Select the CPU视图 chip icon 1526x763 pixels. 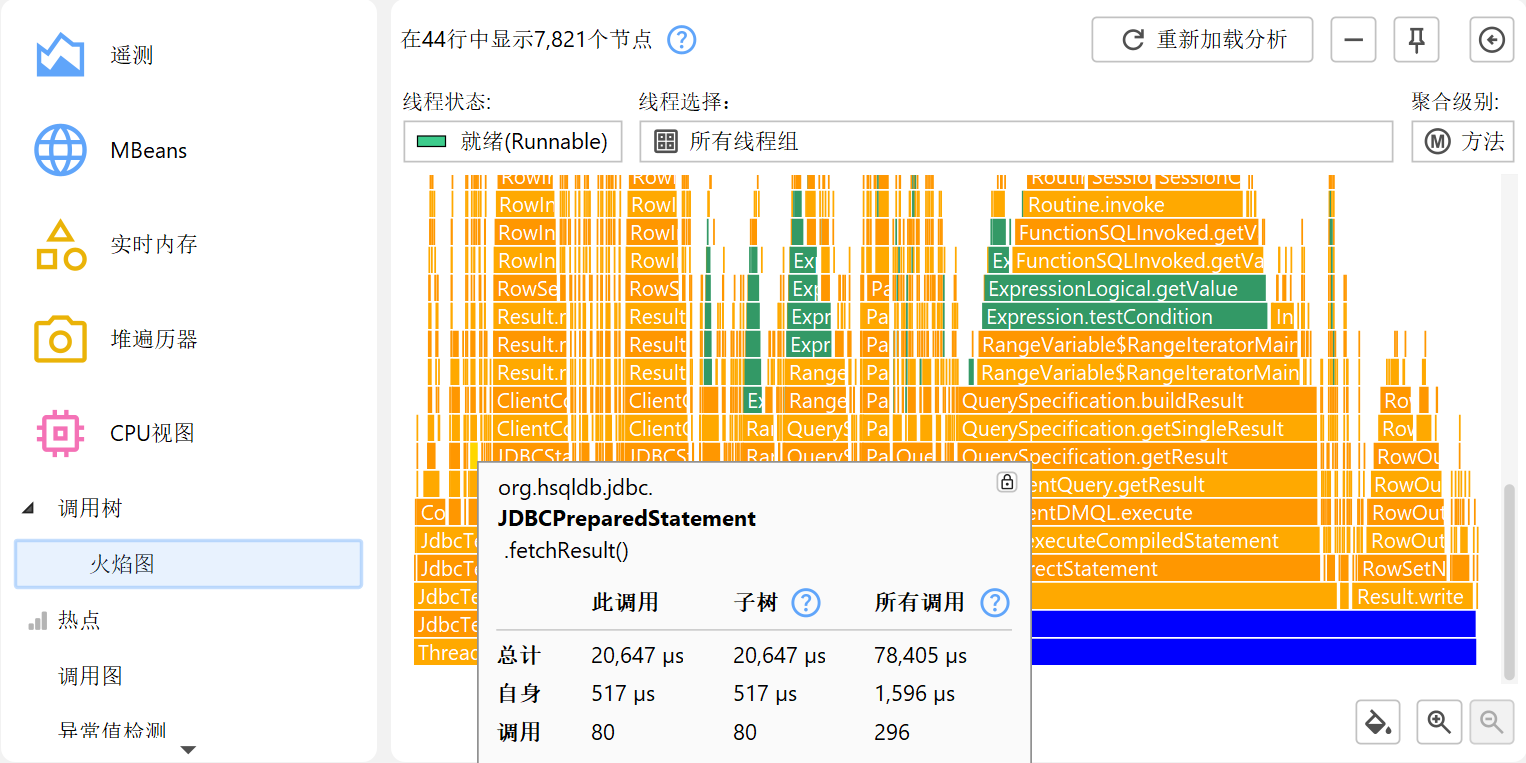(x=60, y=433)
